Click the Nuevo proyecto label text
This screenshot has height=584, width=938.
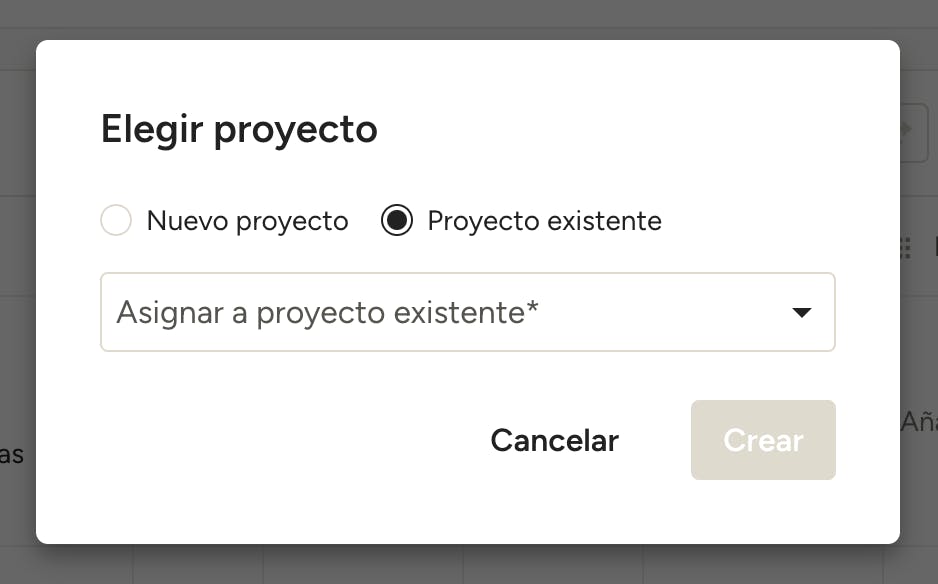pos(248,221)
